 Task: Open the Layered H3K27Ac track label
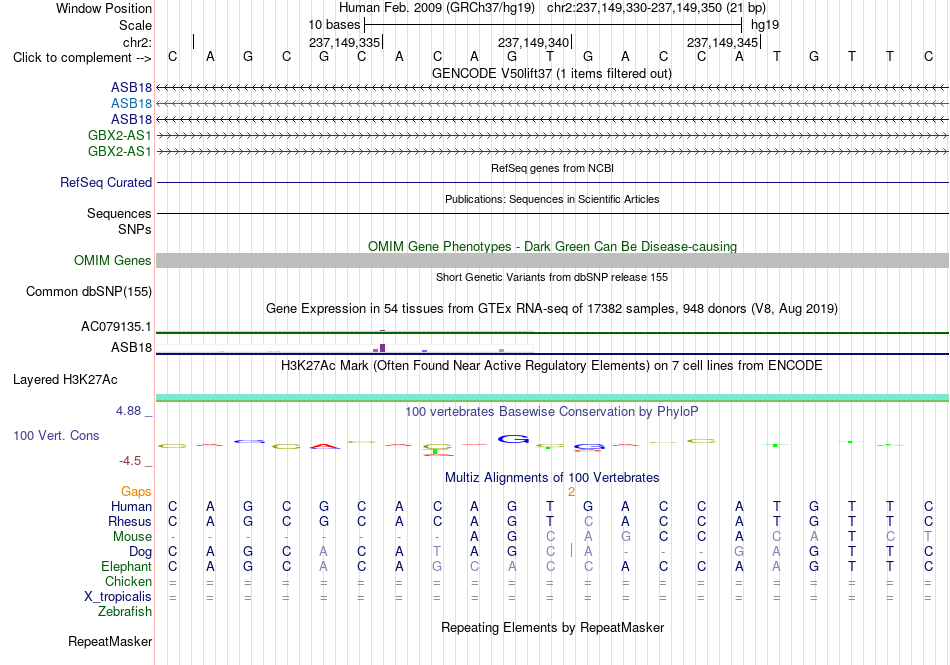tap(65, 380)
